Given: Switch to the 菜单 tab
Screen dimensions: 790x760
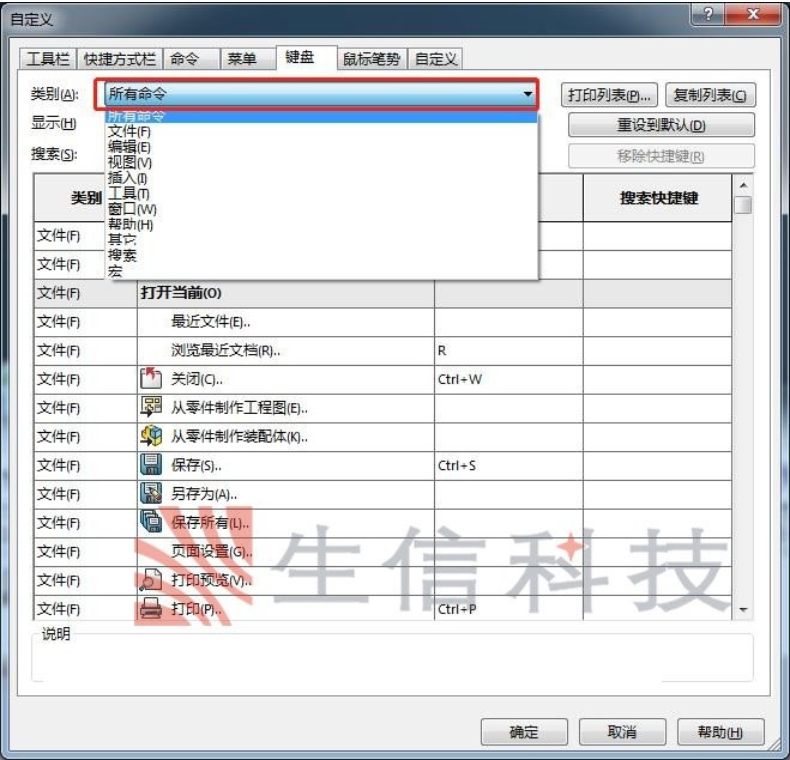Looking at the screenshot, I should (x=248, y=59).
